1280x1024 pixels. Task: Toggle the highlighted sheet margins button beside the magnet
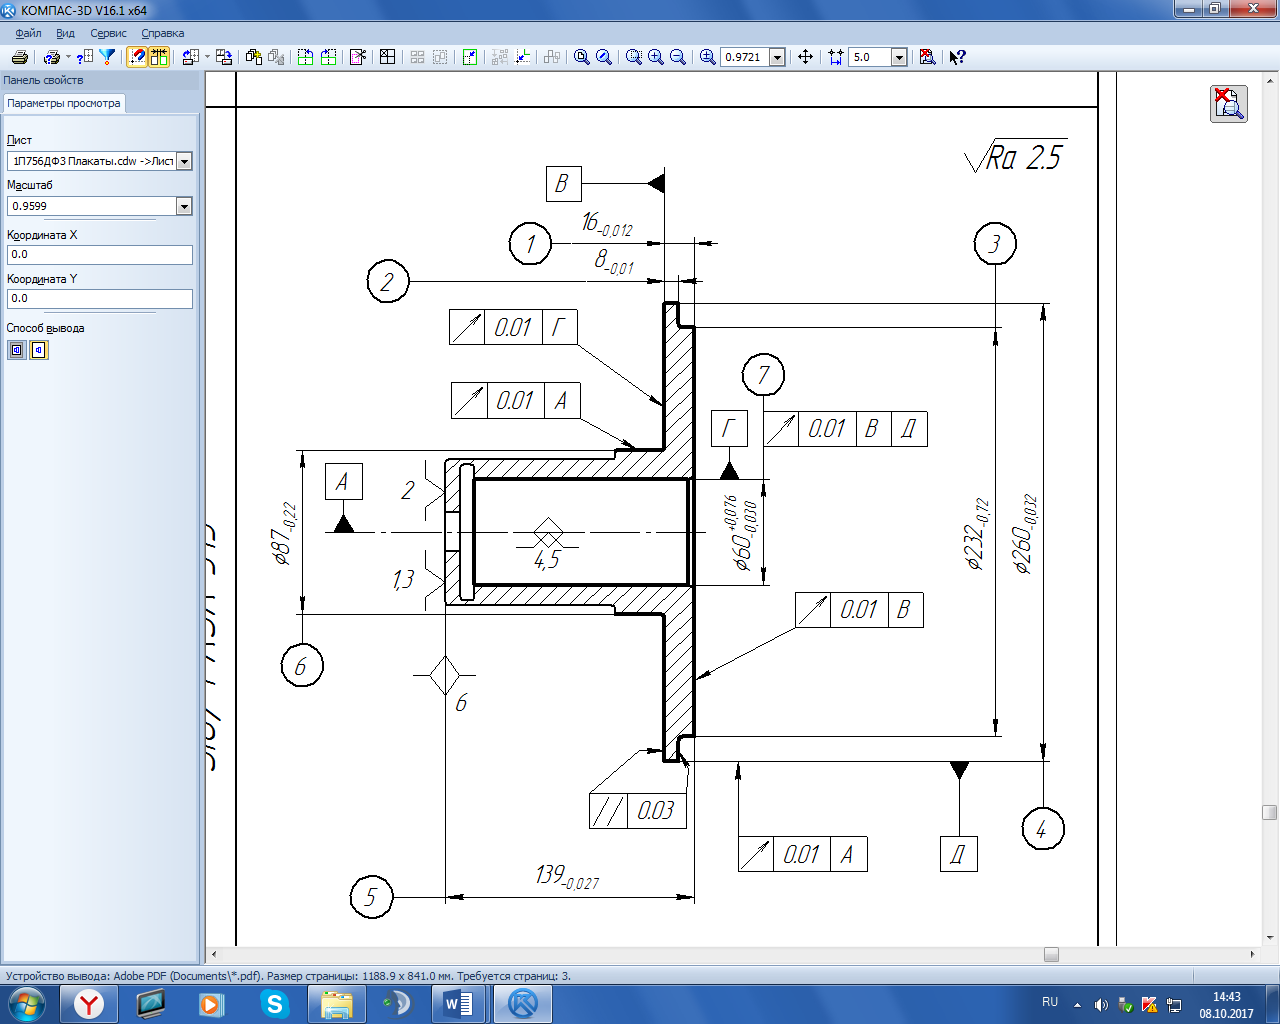(159, 57)
